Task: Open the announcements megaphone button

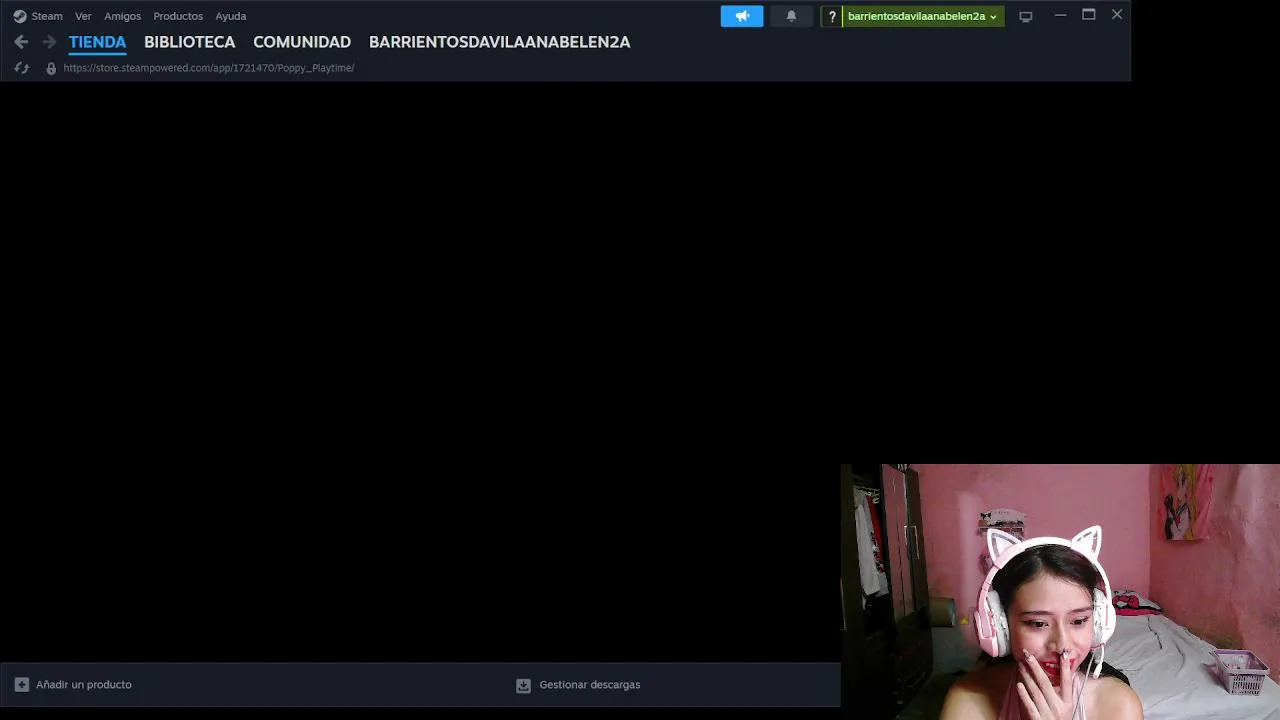Action: 742,16
